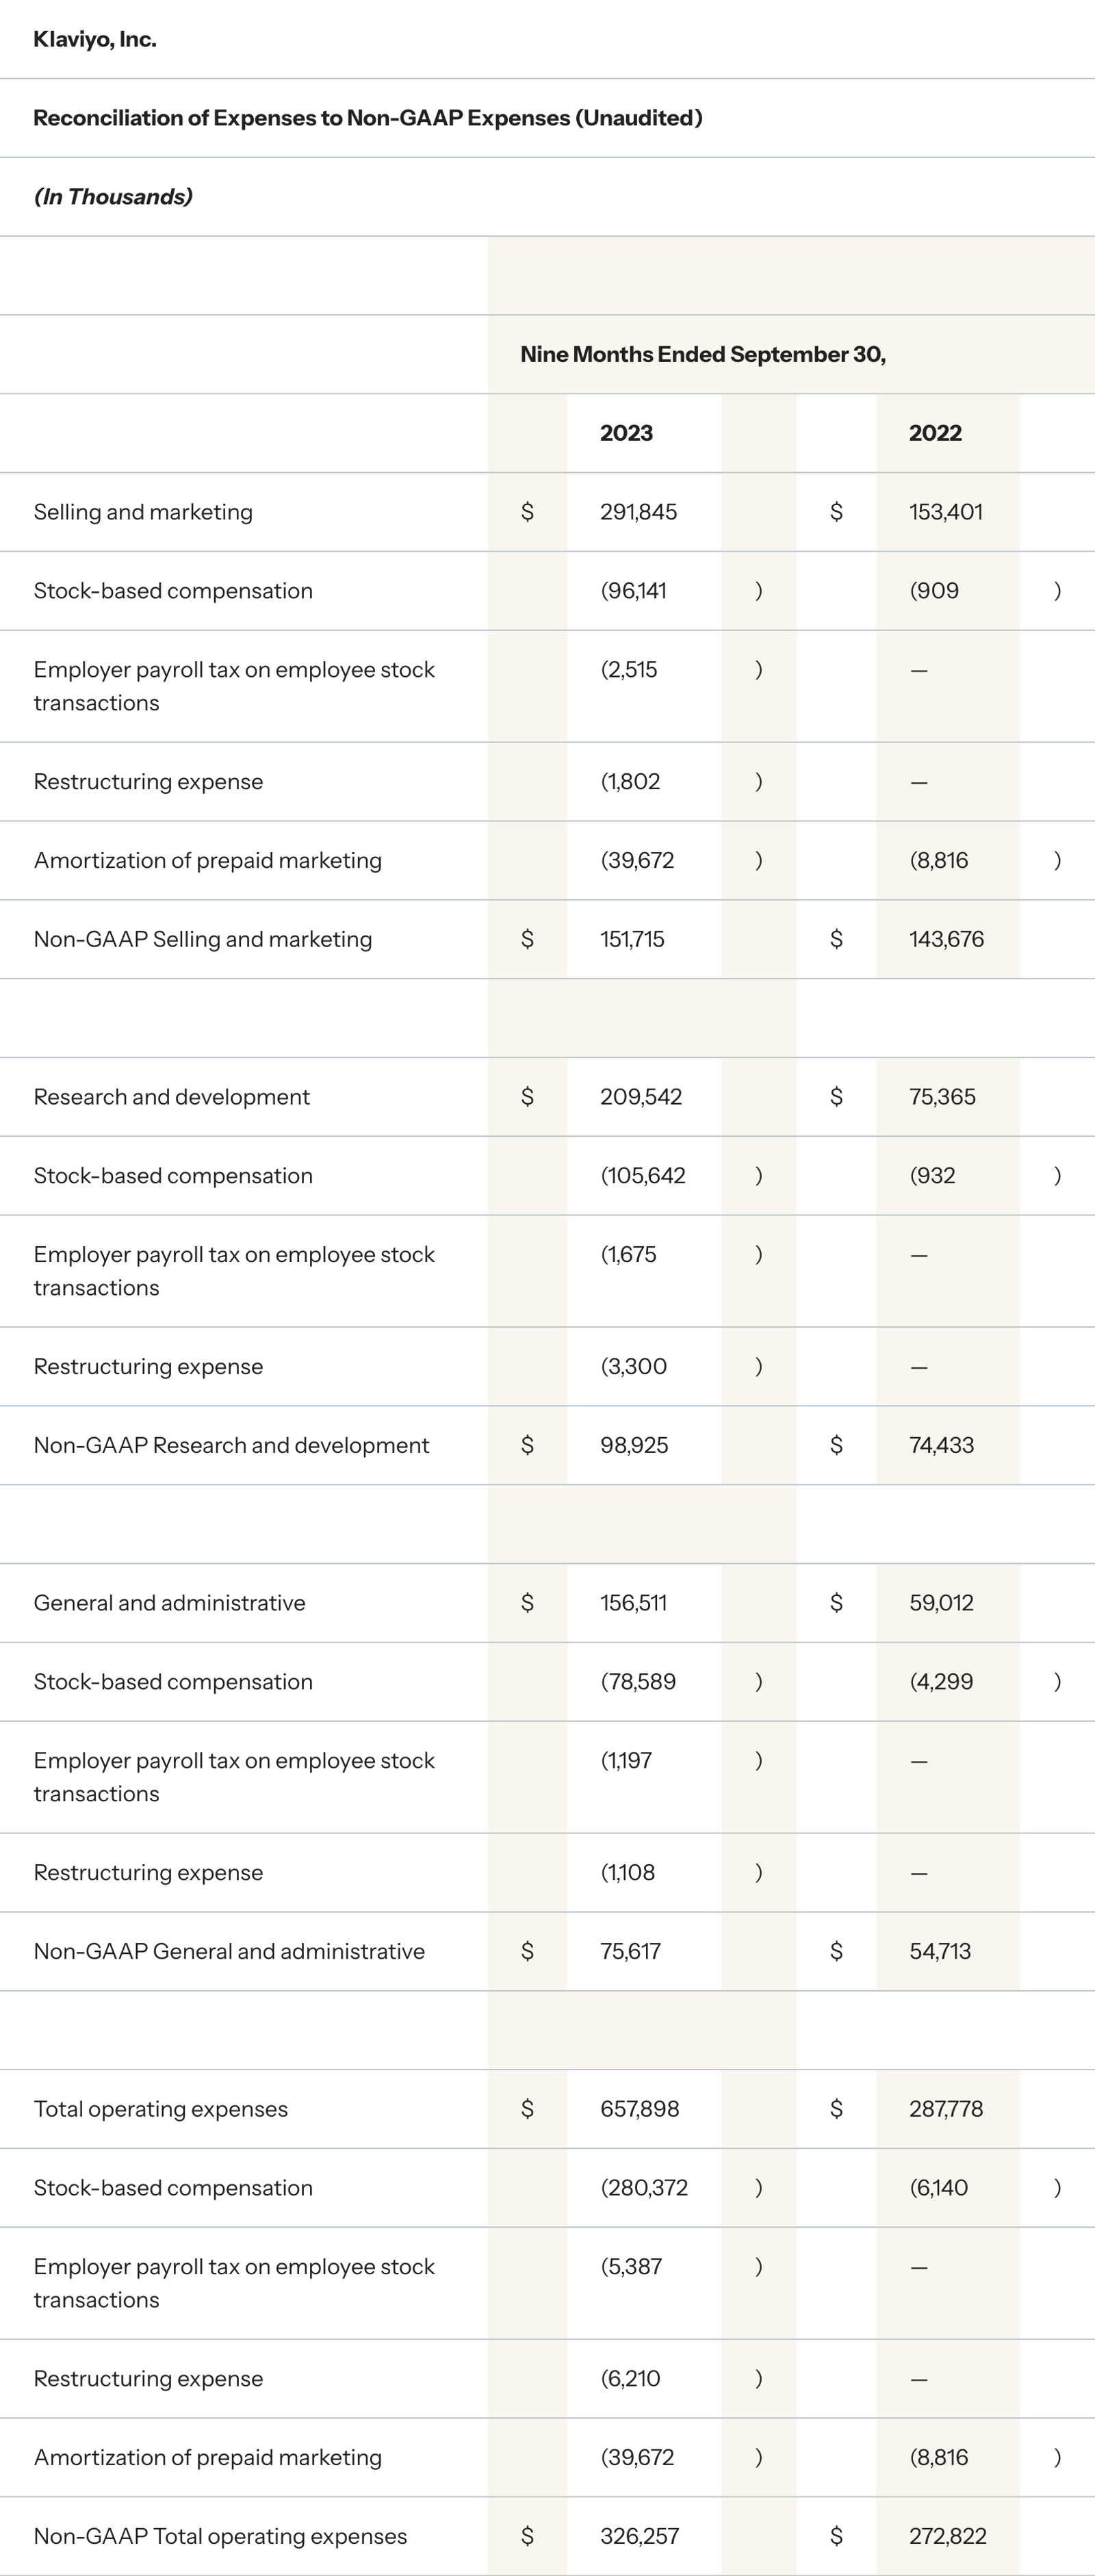Select the (6,140 value
This screenshot has height=2576, width=1095.
(938, 2188)
